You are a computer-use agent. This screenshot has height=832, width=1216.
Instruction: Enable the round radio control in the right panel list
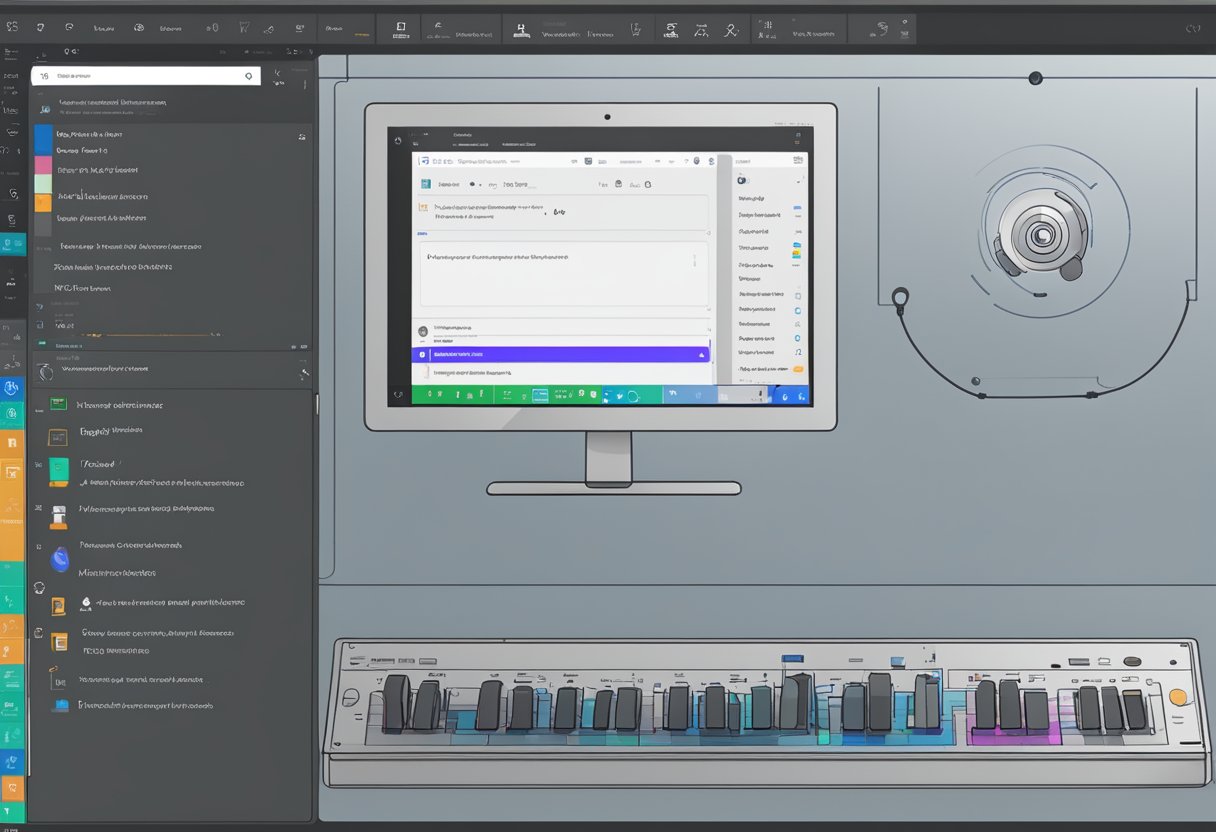(796, 309)
